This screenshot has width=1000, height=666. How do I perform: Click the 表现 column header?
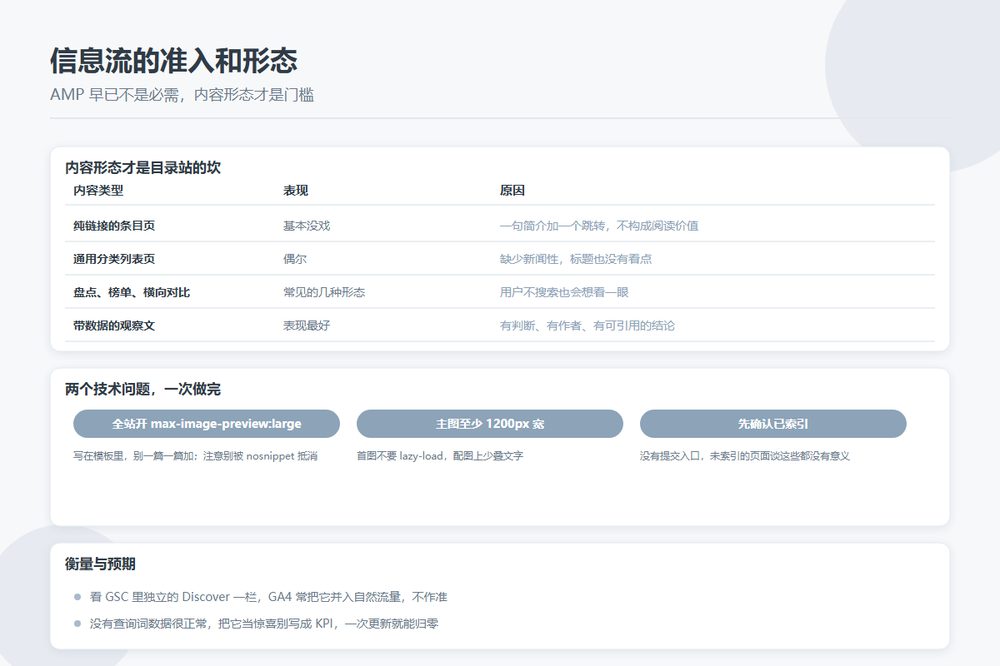tap(295, 190)
